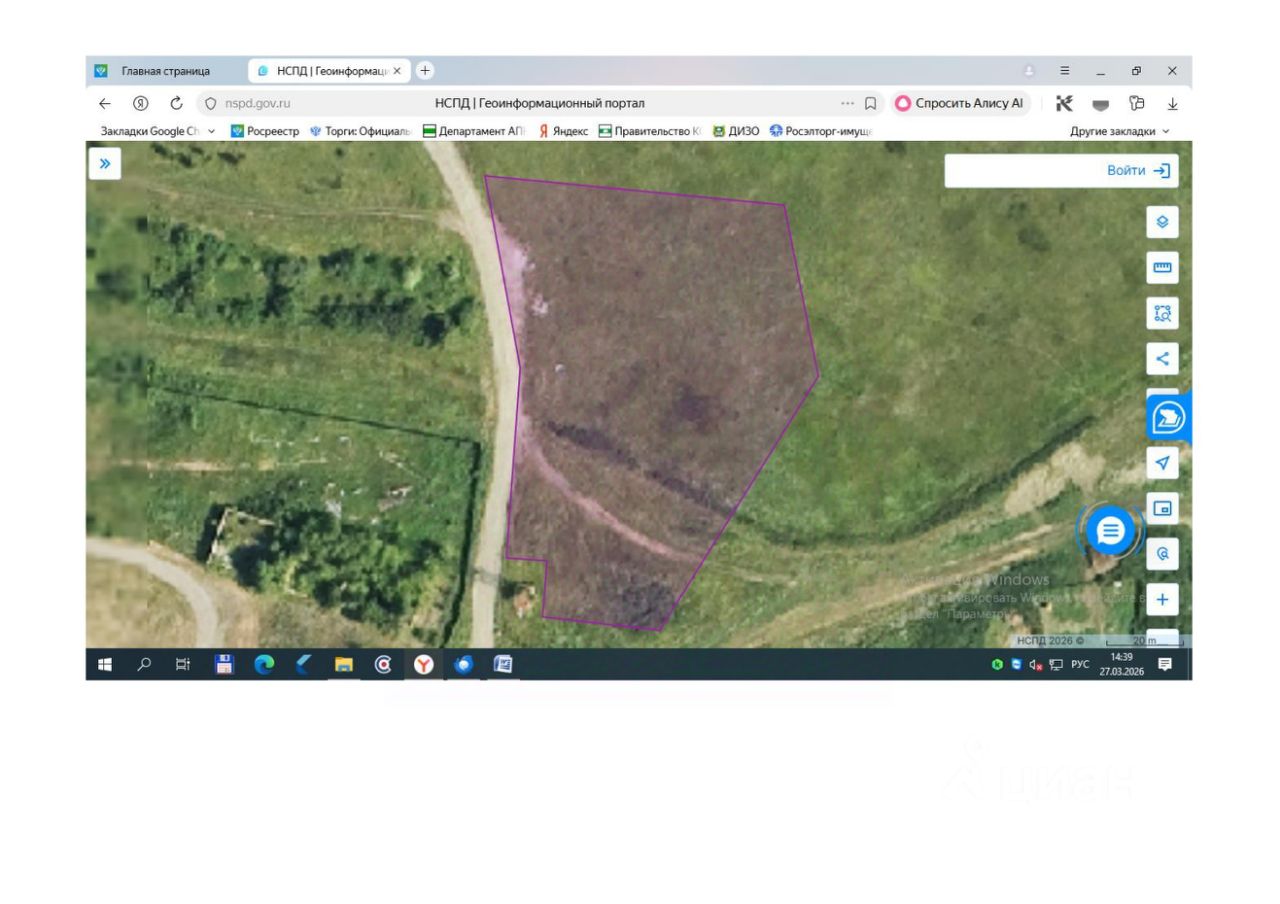Expand Другие закладки dropdown
The height and width of the screenshot is (904, 1280).
click(x=1119, y=131)
